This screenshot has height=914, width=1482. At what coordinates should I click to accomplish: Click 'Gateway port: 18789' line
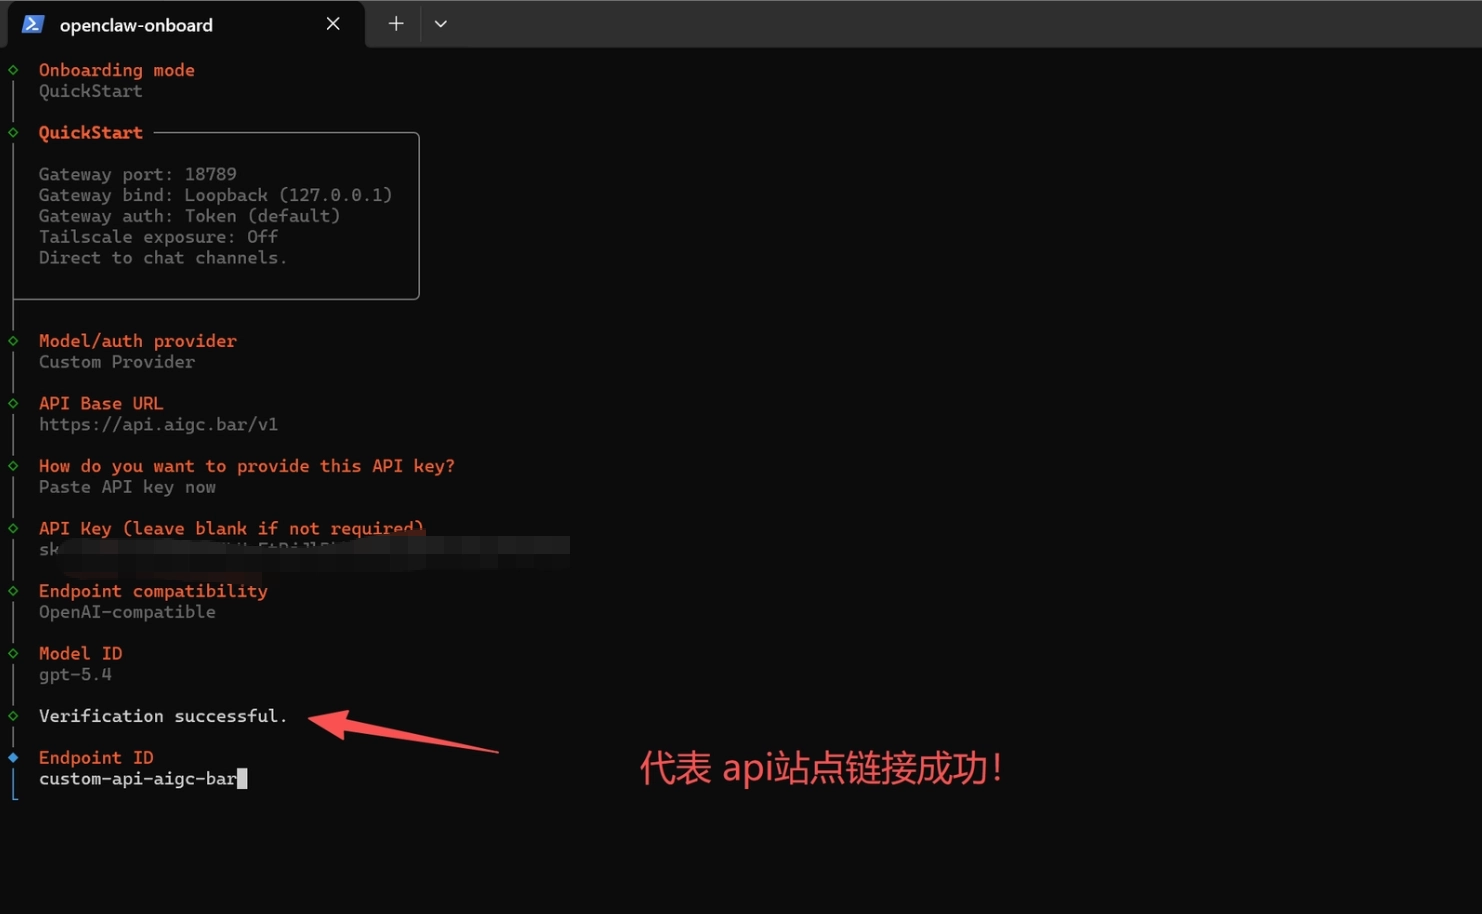(138, 174)
